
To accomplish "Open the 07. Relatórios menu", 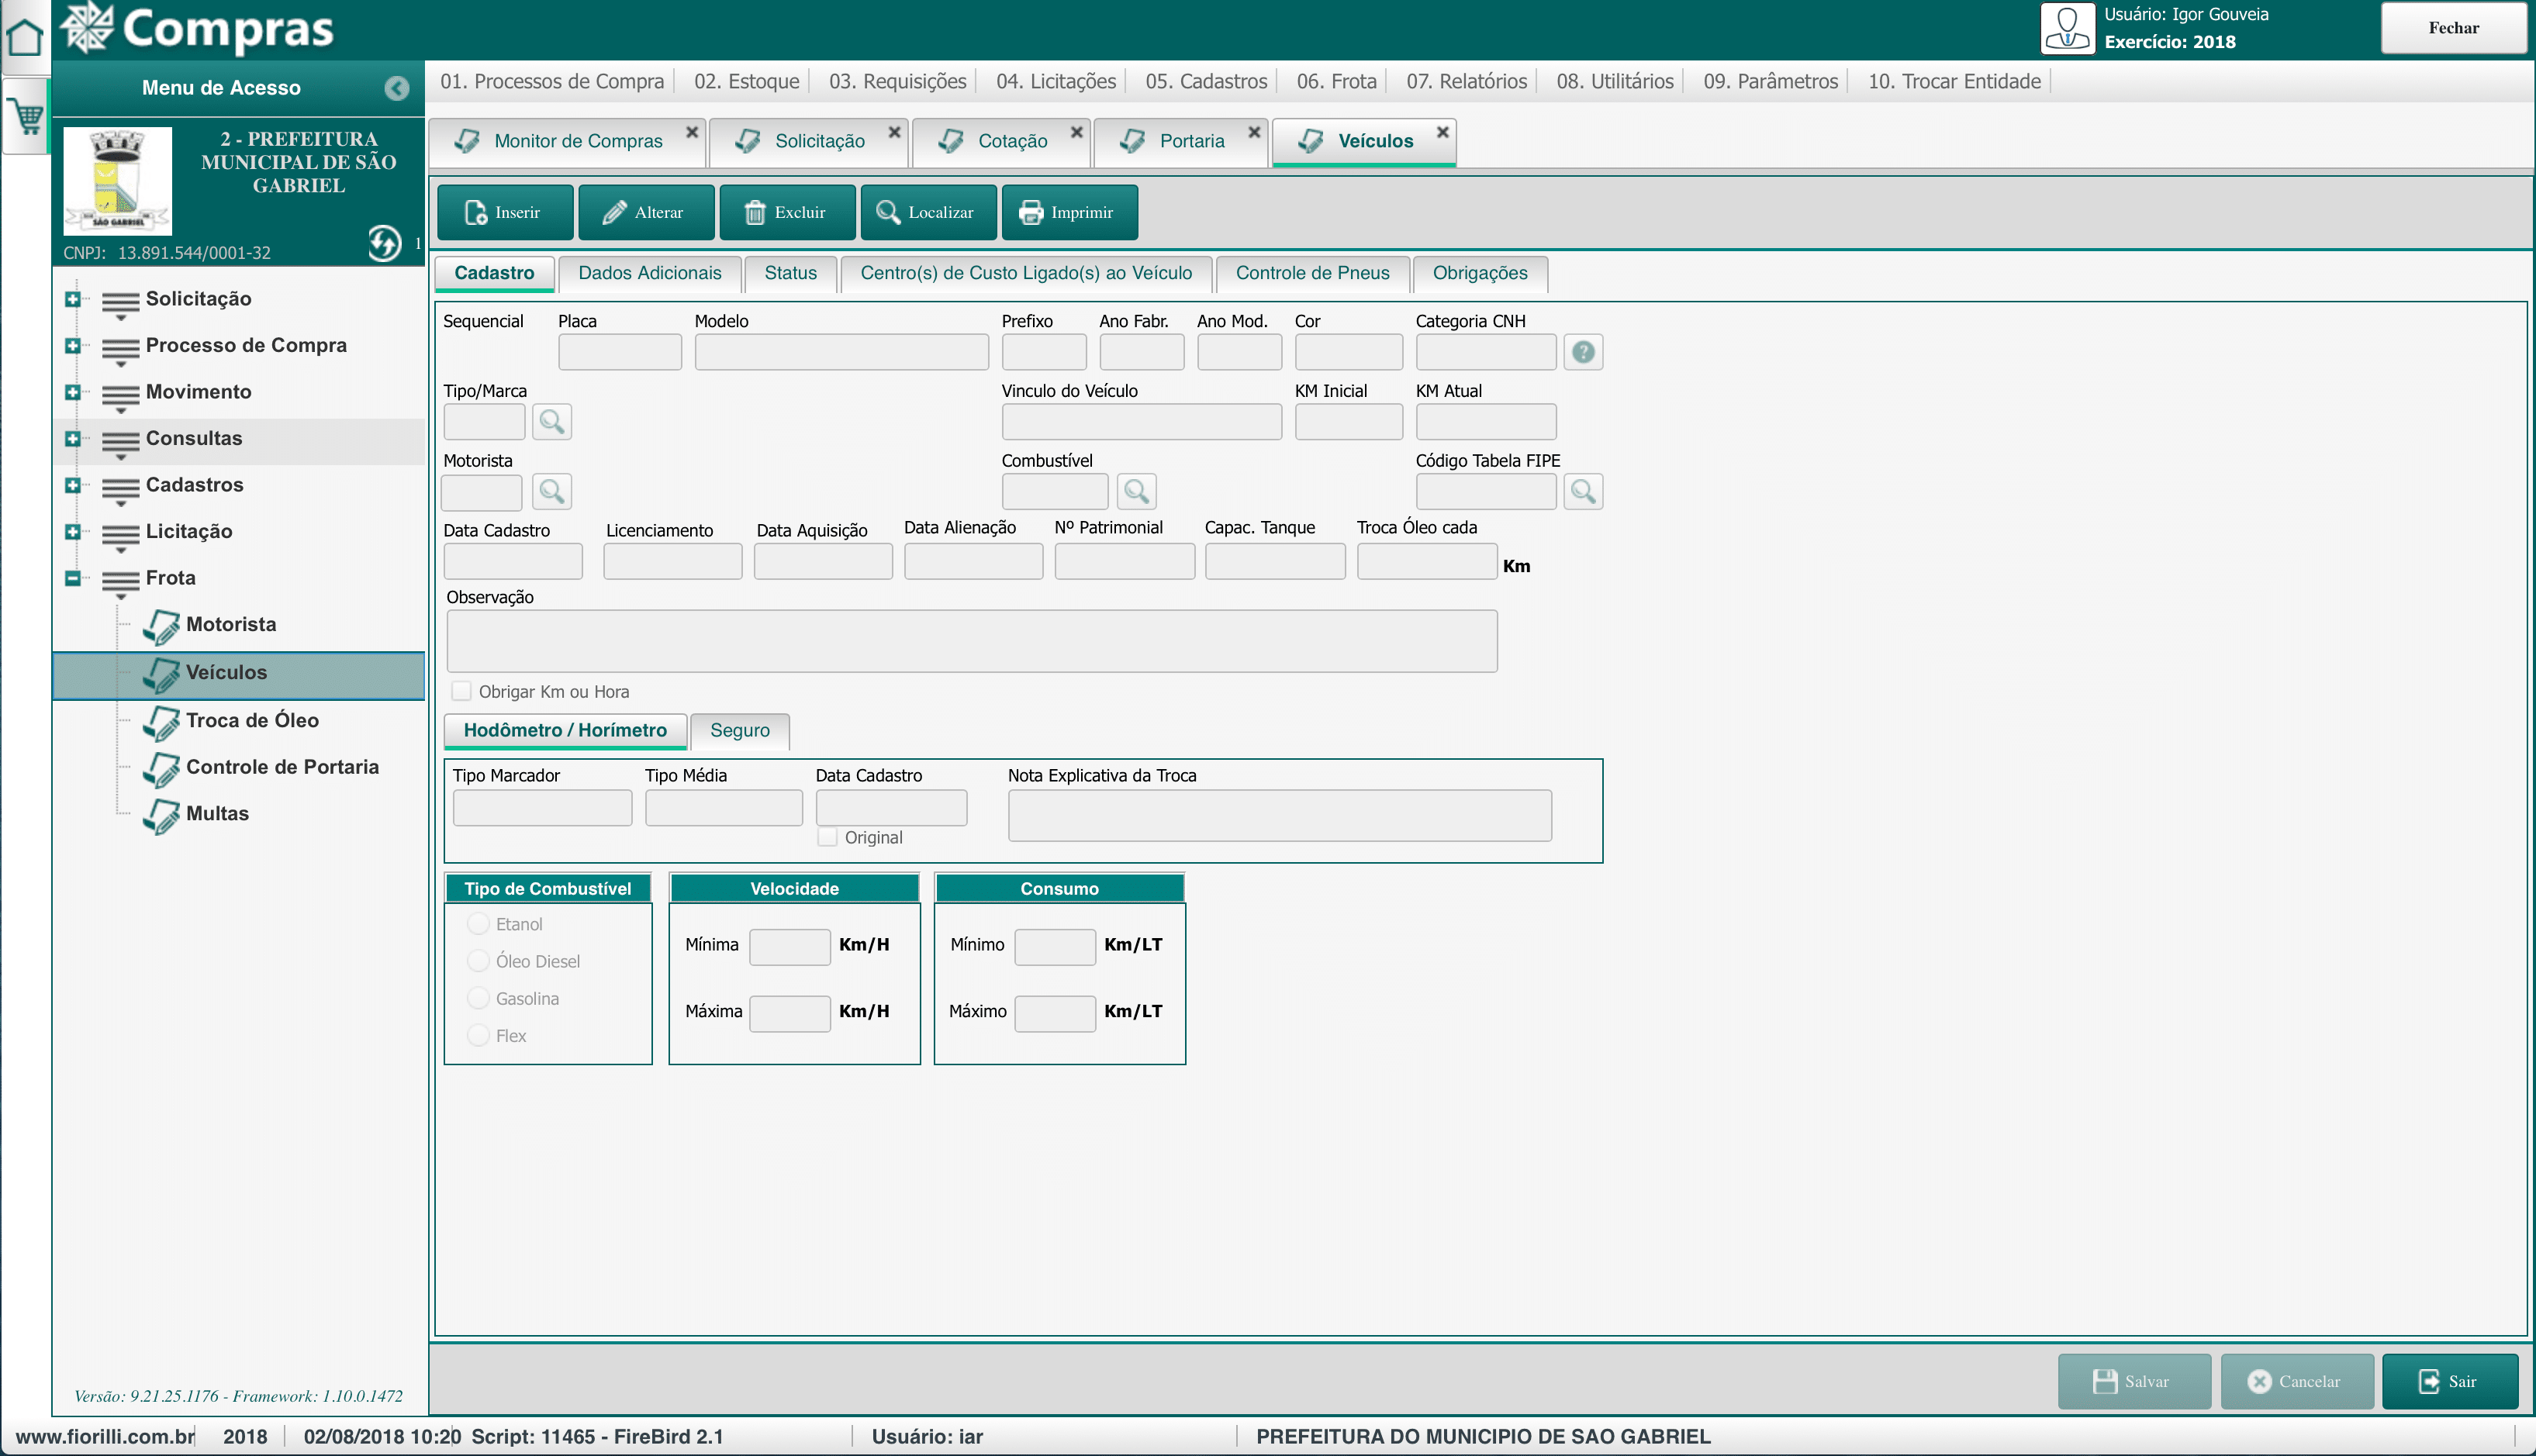I will 1466,81.
